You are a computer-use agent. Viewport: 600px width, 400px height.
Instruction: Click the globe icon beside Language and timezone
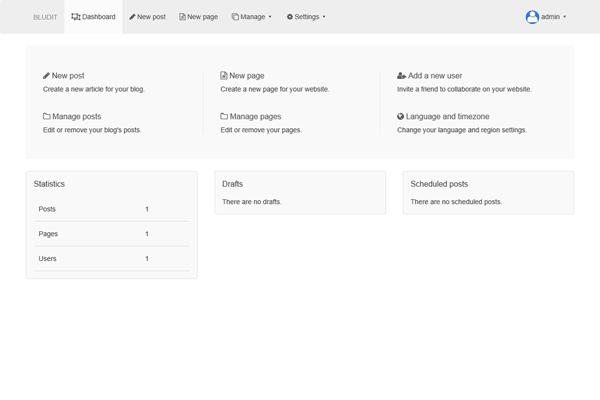(401, 116)
